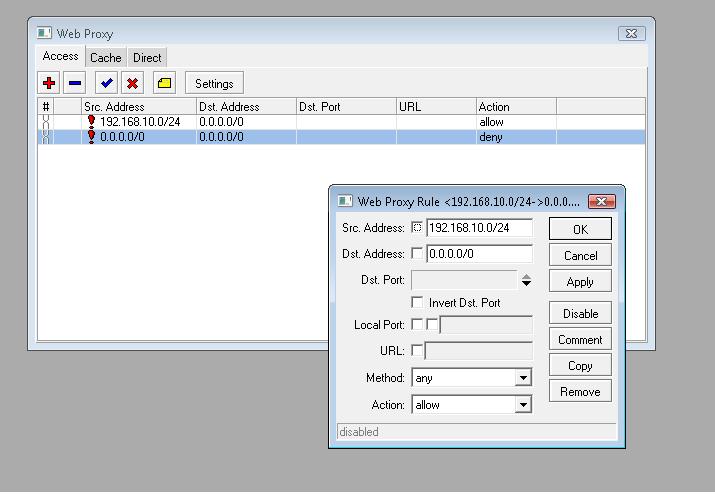The width and height of the screenshot is (715, 495).
Task: Enable rule with blue checkmark icon
Action: click(107, 83)
